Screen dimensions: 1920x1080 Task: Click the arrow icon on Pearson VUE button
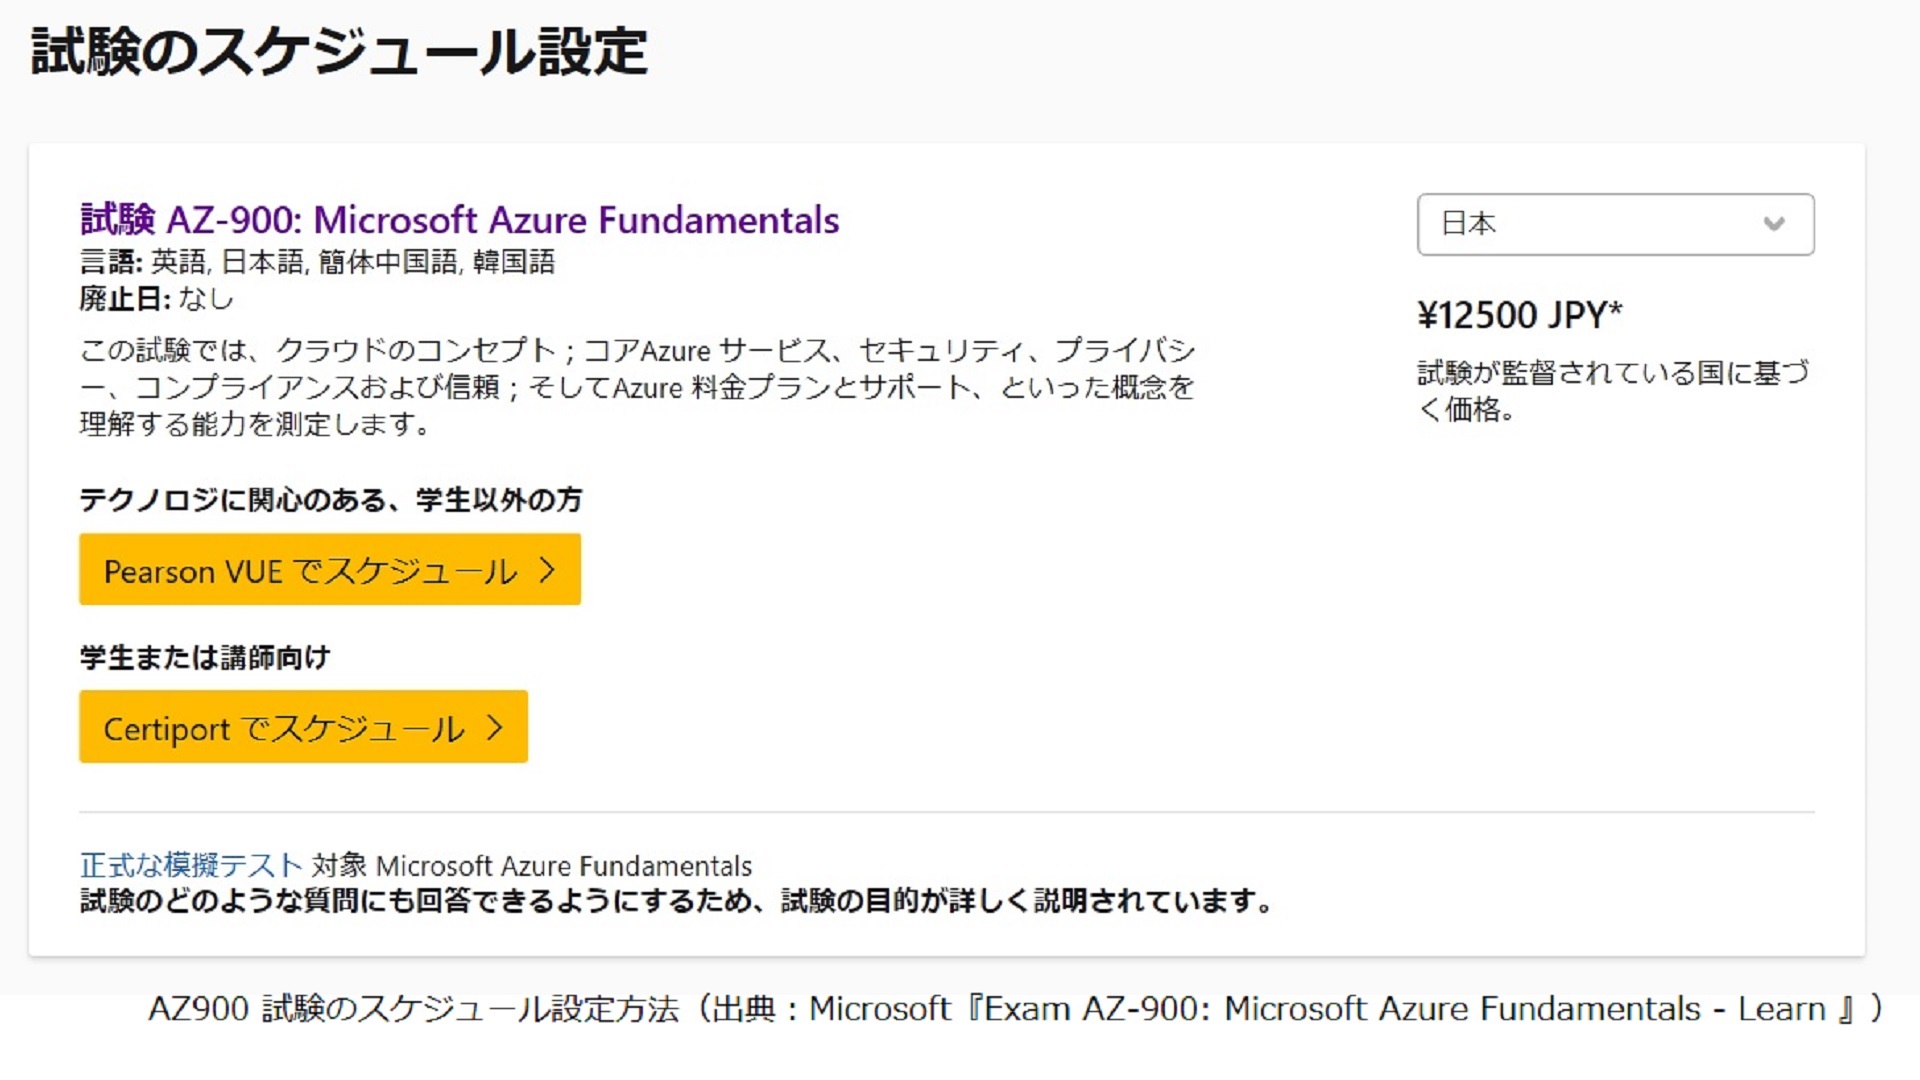(547, 570)
